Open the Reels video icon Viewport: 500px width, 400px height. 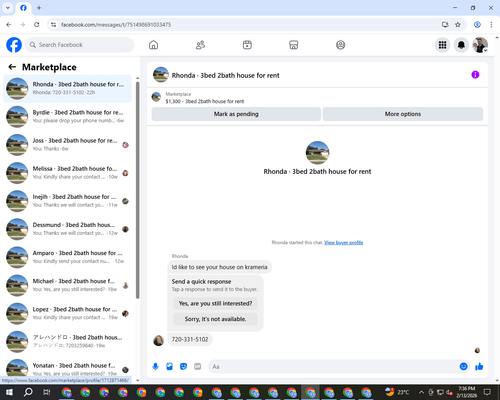coord(247,45)
